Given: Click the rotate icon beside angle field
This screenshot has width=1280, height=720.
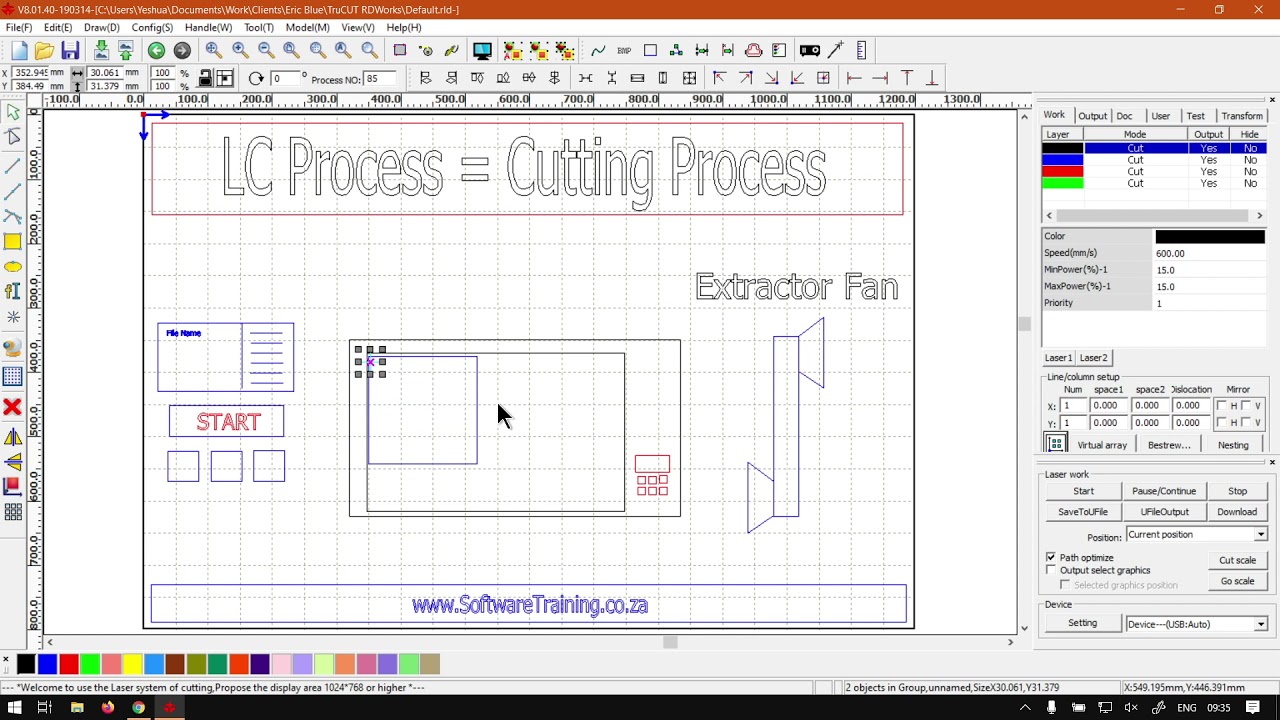Looking at the screenshot, I should pyautogui.click(x=256, y=78).
